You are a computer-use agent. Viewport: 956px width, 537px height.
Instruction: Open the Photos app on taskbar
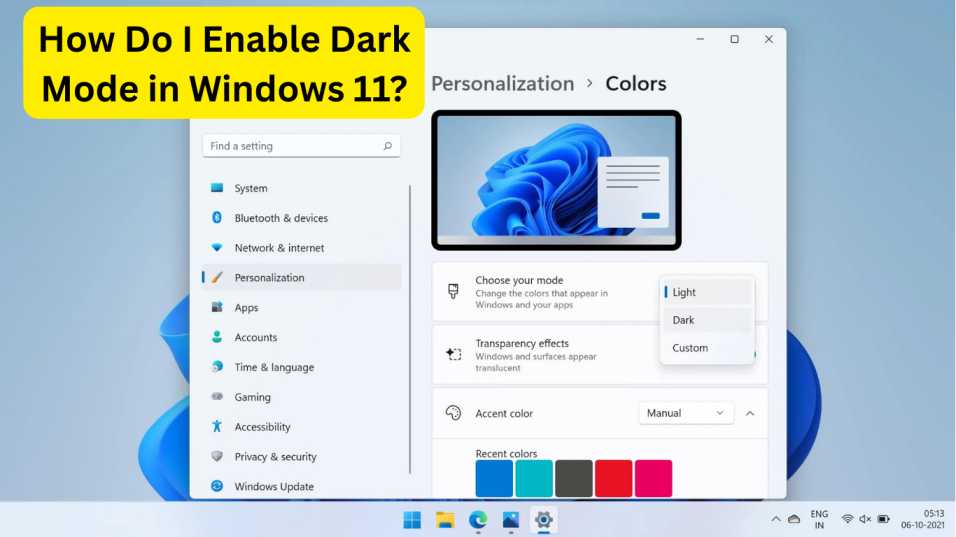point(511,520)
